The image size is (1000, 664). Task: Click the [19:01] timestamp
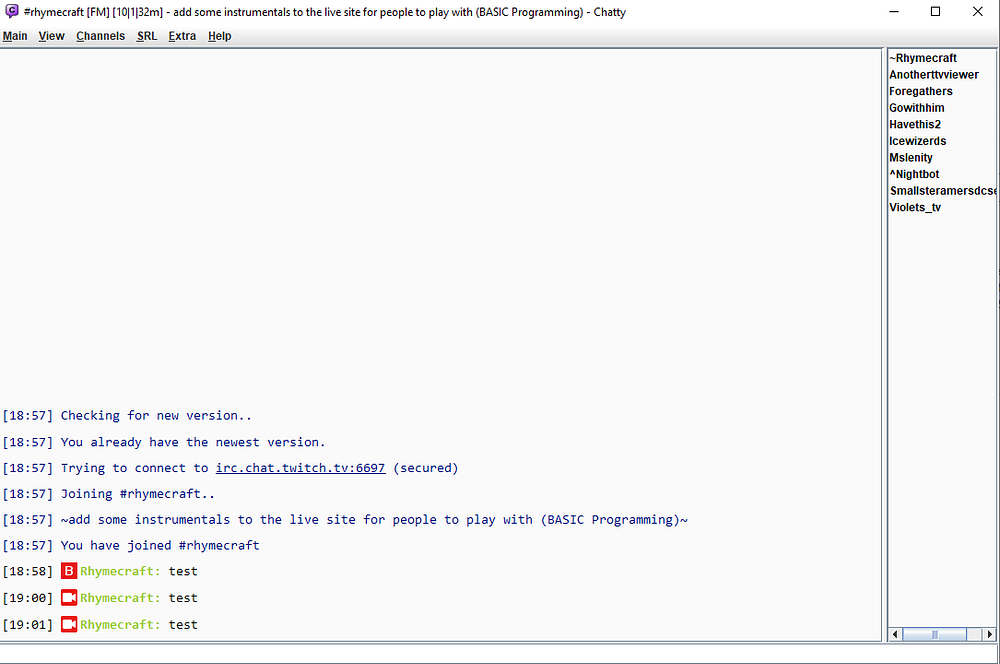(27, 625)
